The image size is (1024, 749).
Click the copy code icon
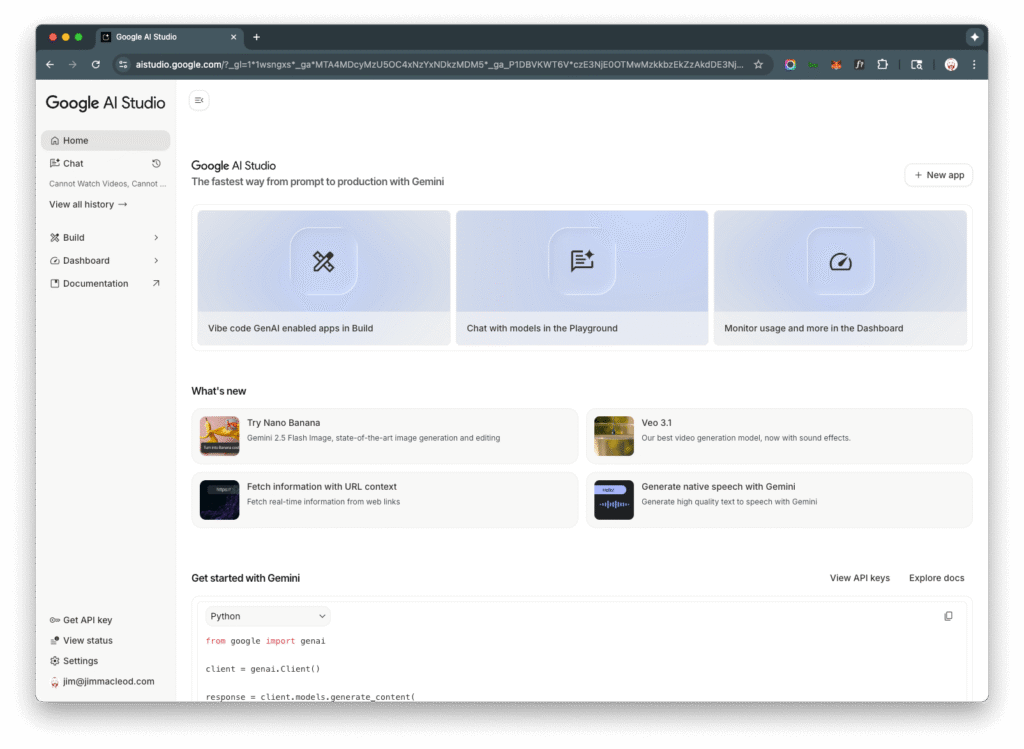948,616
